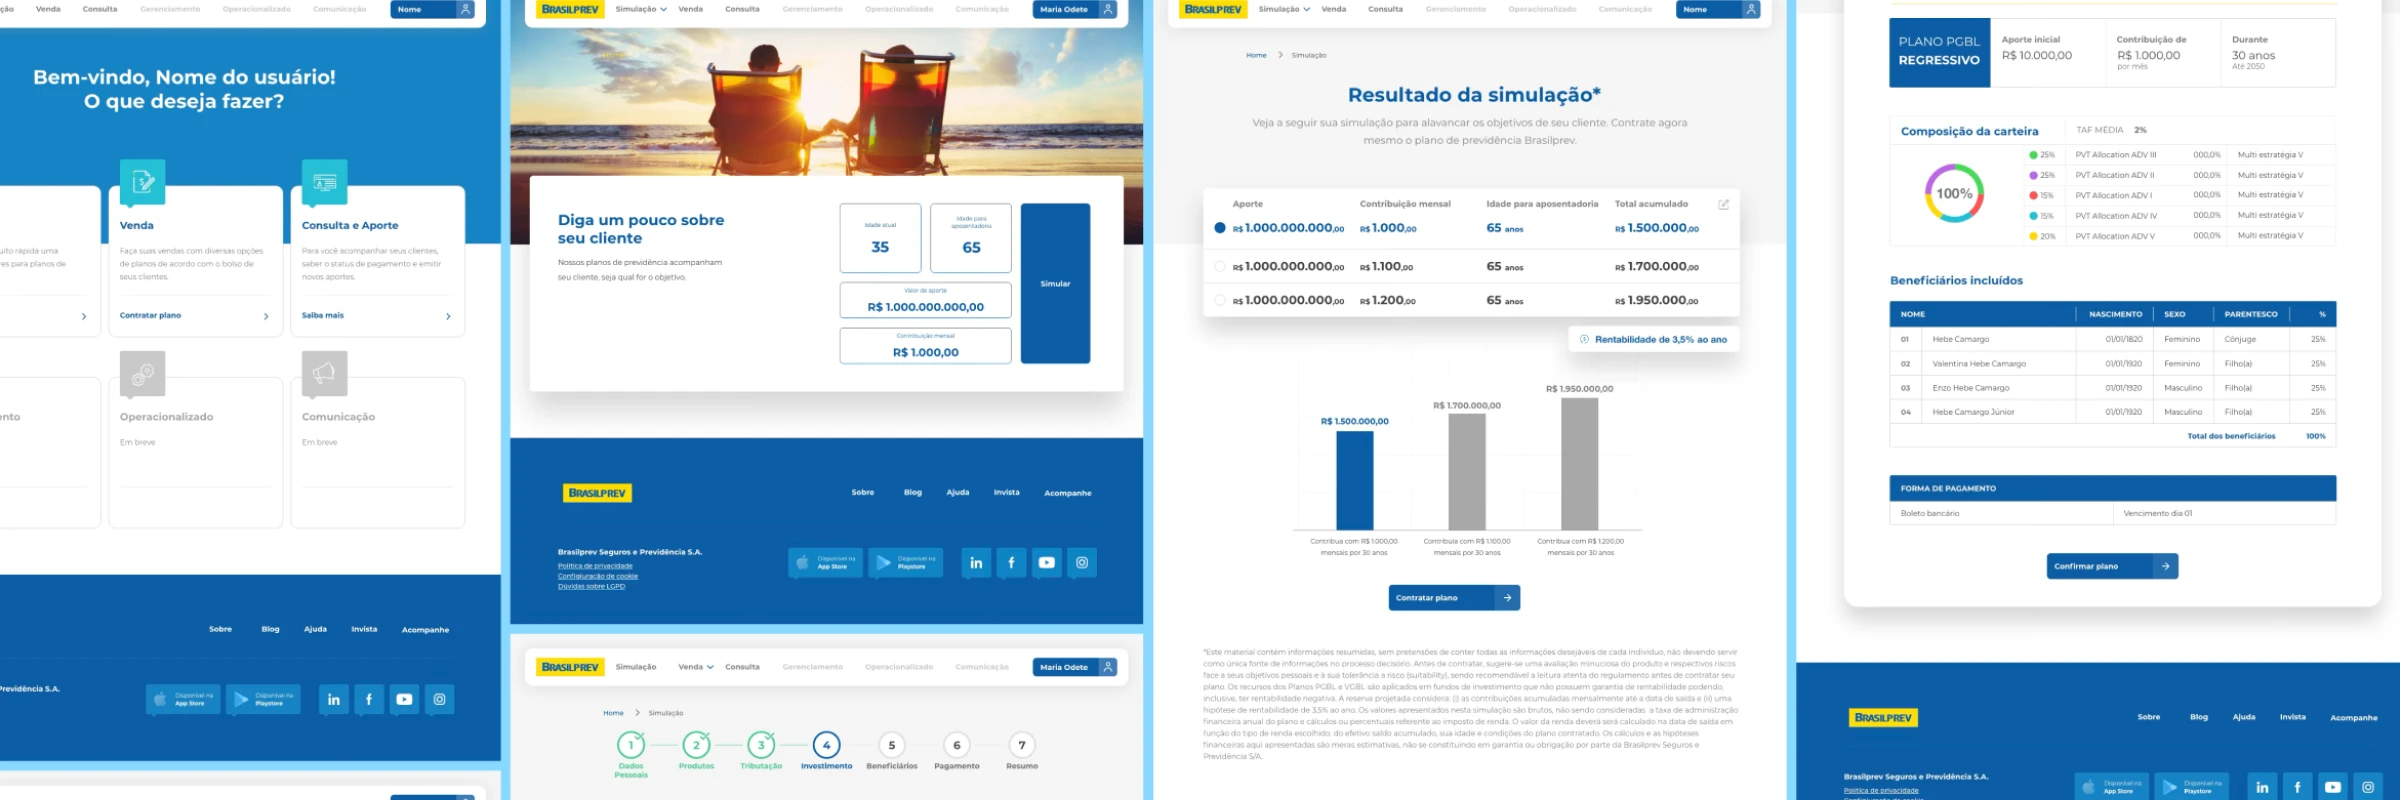Click Contratar plano button below bar chart
Screen dimensions: 2400x800
click(x=1455, y=598)
